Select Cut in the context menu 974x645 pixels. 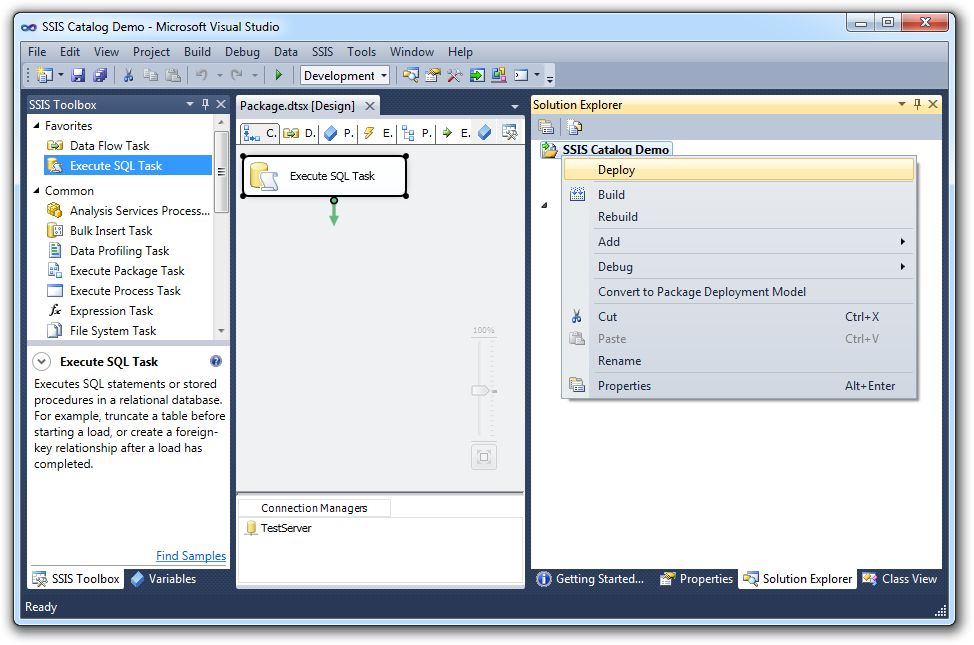[739, 317]
